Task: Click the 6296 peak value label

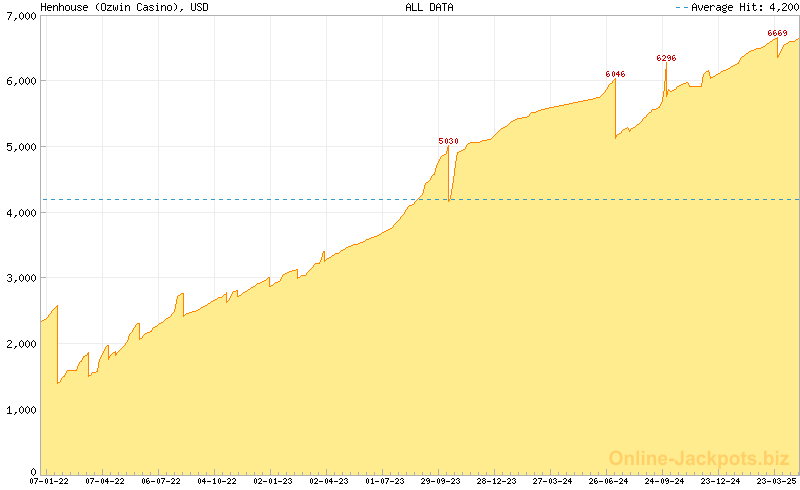Action: tap(666, 58)
